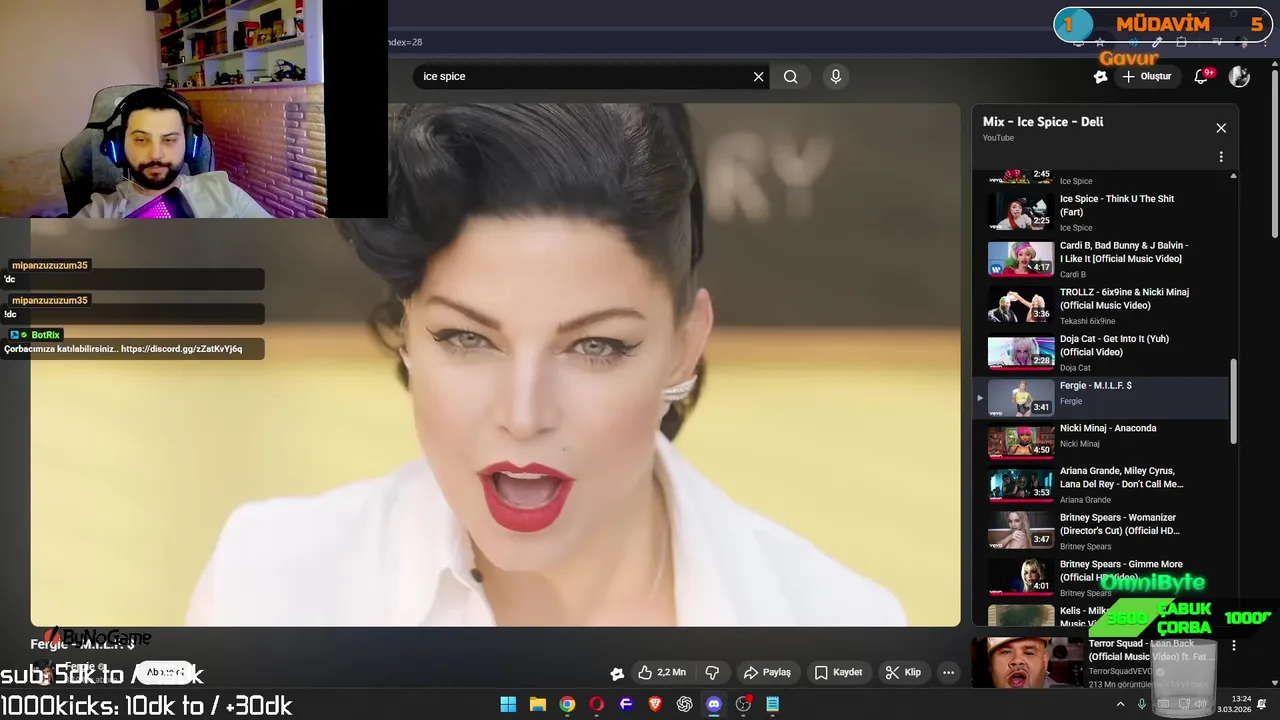Click the 'Cardi B' channel name in playlist
The height and width of the screenshot is (720, 1280).
tap(1072, 274)
